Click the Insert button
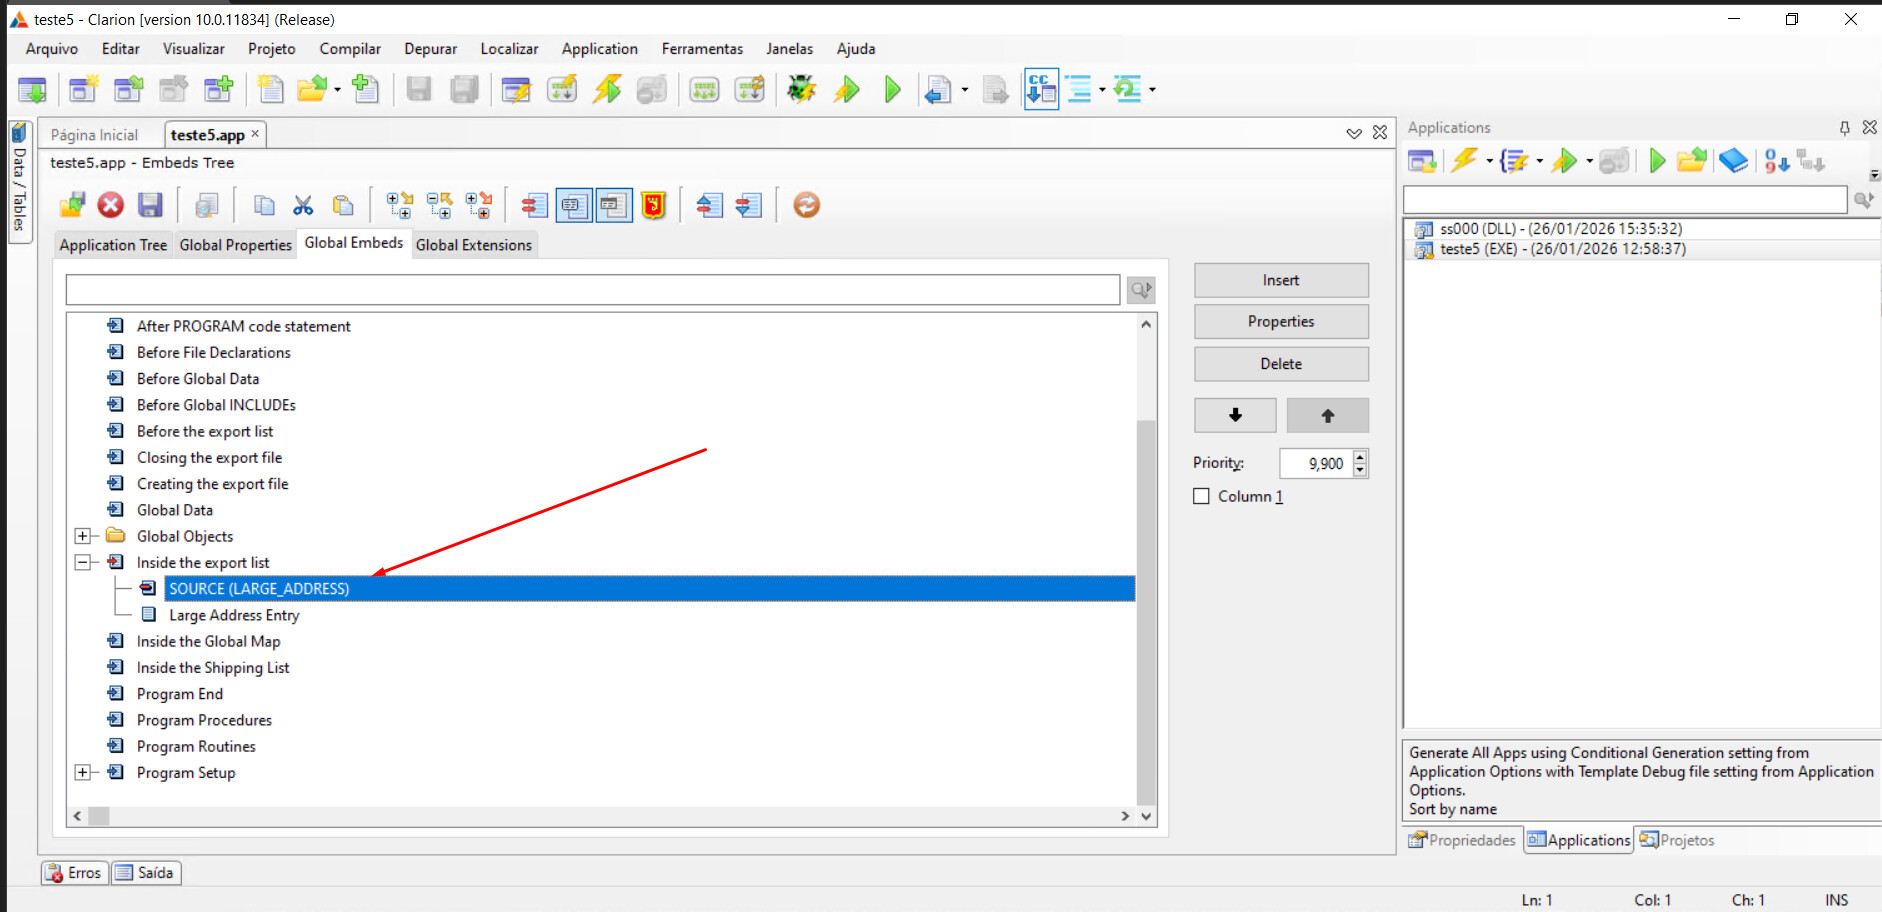 (x=1280, y=280)
